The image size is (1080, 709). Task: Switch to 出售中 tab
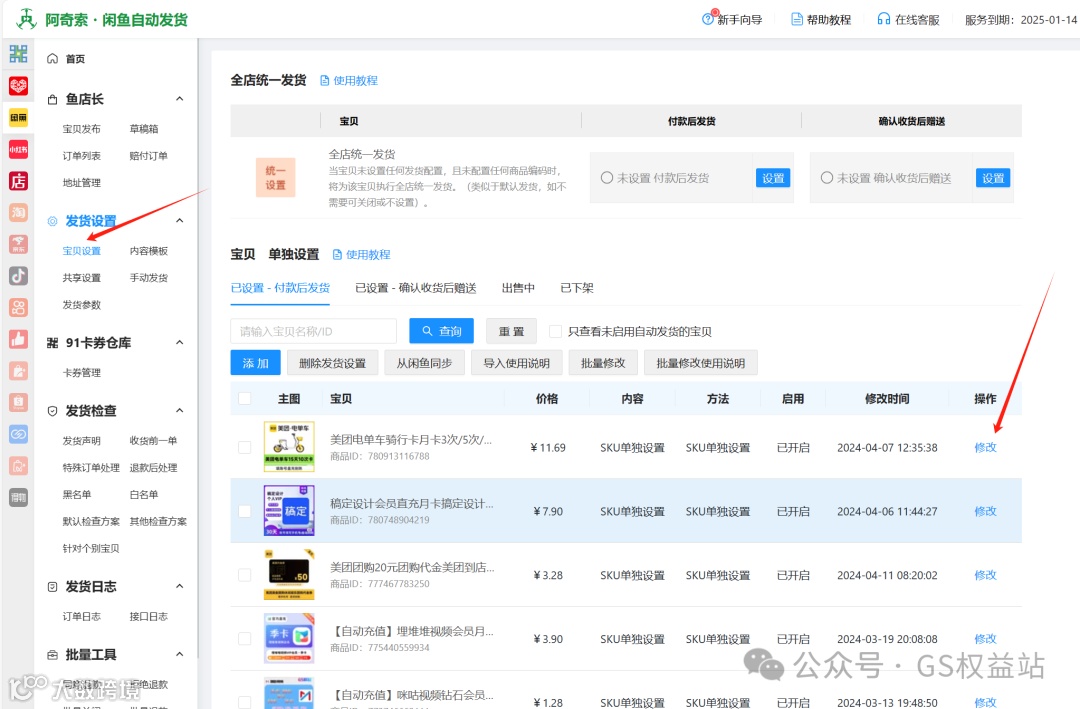pos(518,288)
